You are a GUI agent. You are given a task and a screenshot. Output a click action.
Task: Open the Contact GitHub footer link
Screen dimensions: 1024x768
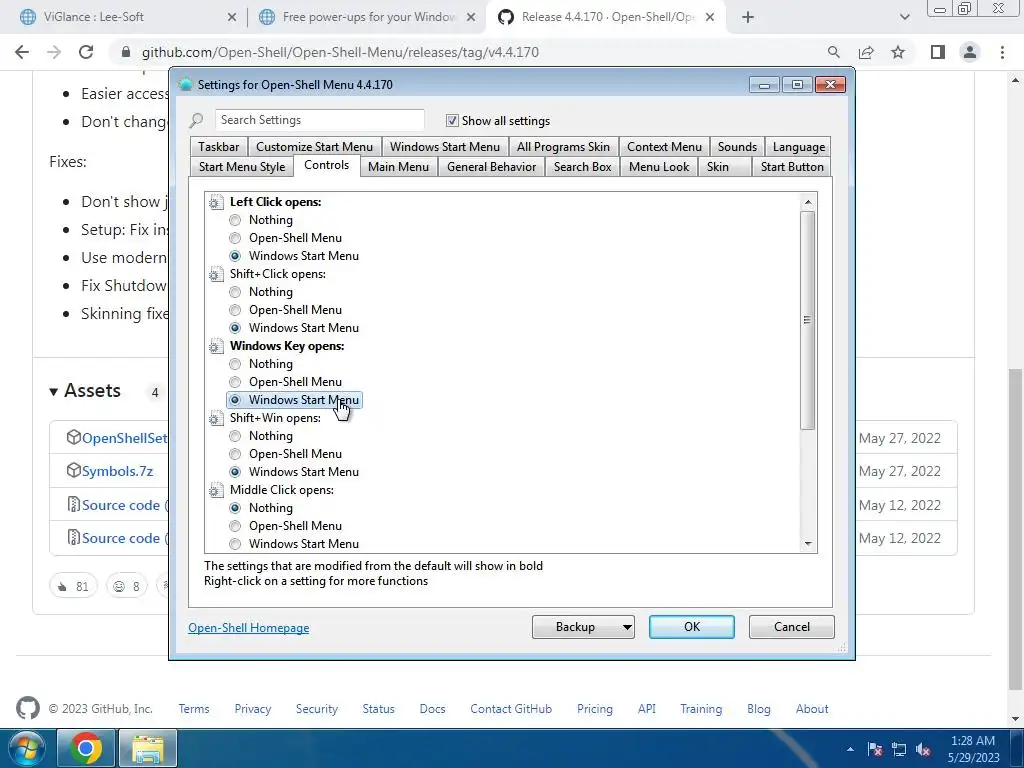(511, 709)
